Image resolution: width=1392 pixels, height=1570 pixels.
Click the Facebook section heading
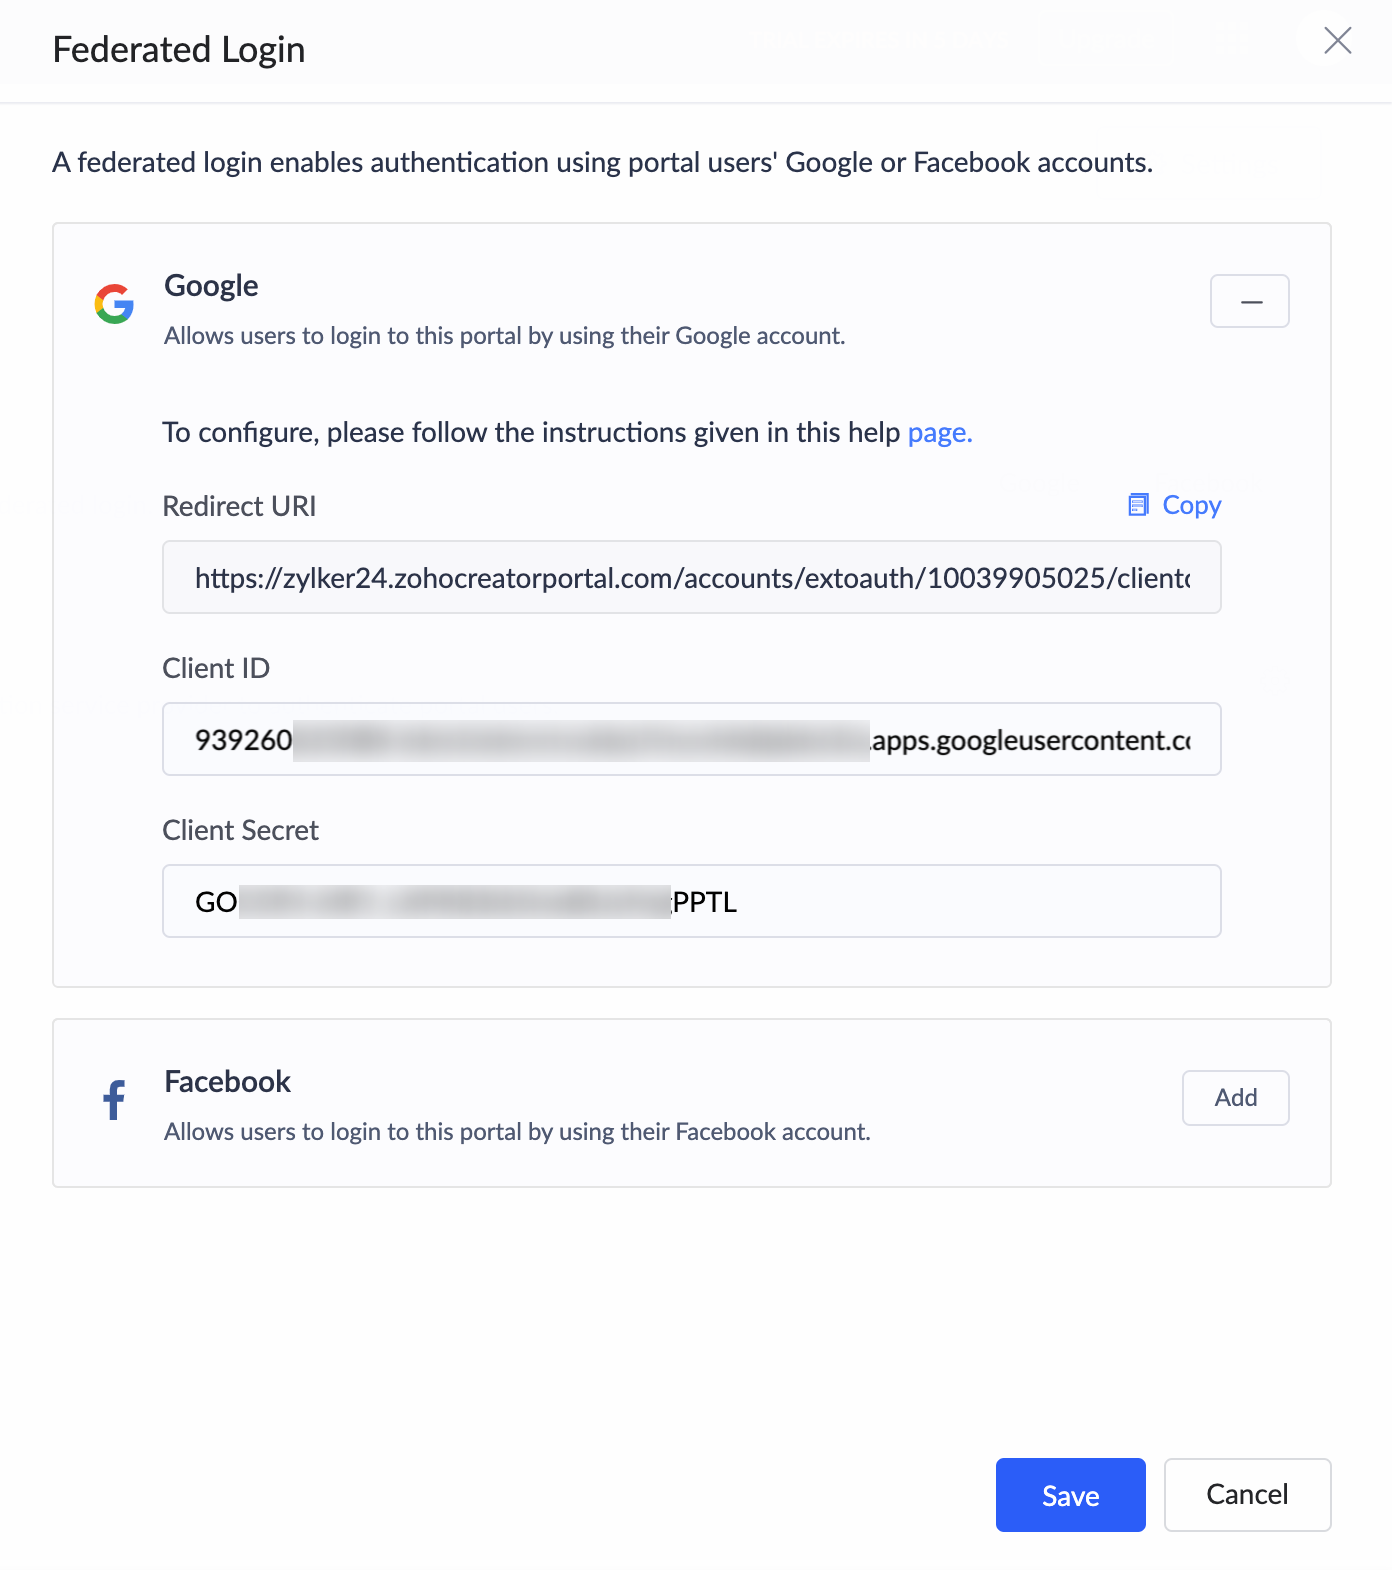pos(227,1082)
